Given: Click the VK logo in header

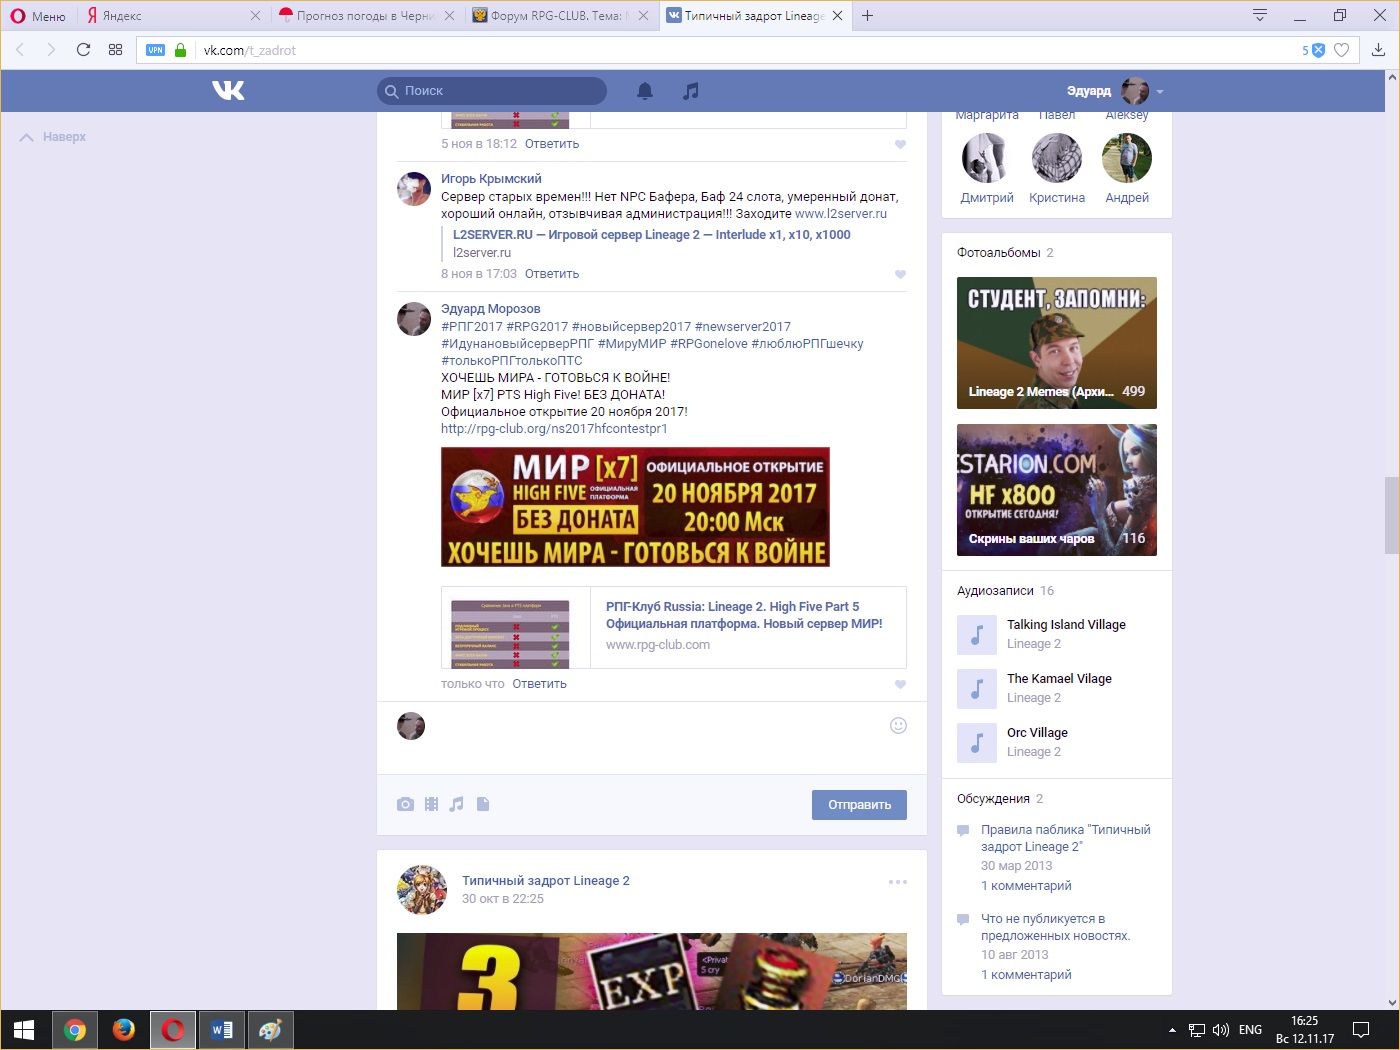Looking at the screenshot, I should point(228,91).
